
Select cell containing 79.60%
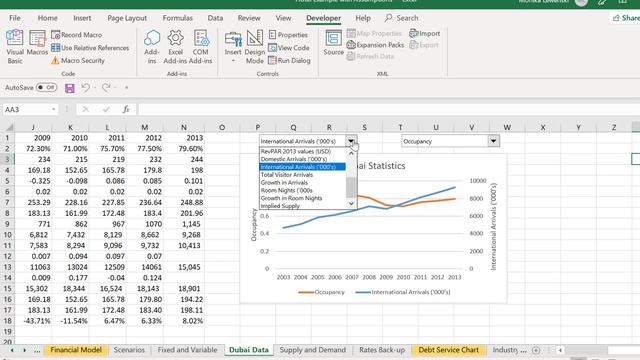tap(184, 149)
